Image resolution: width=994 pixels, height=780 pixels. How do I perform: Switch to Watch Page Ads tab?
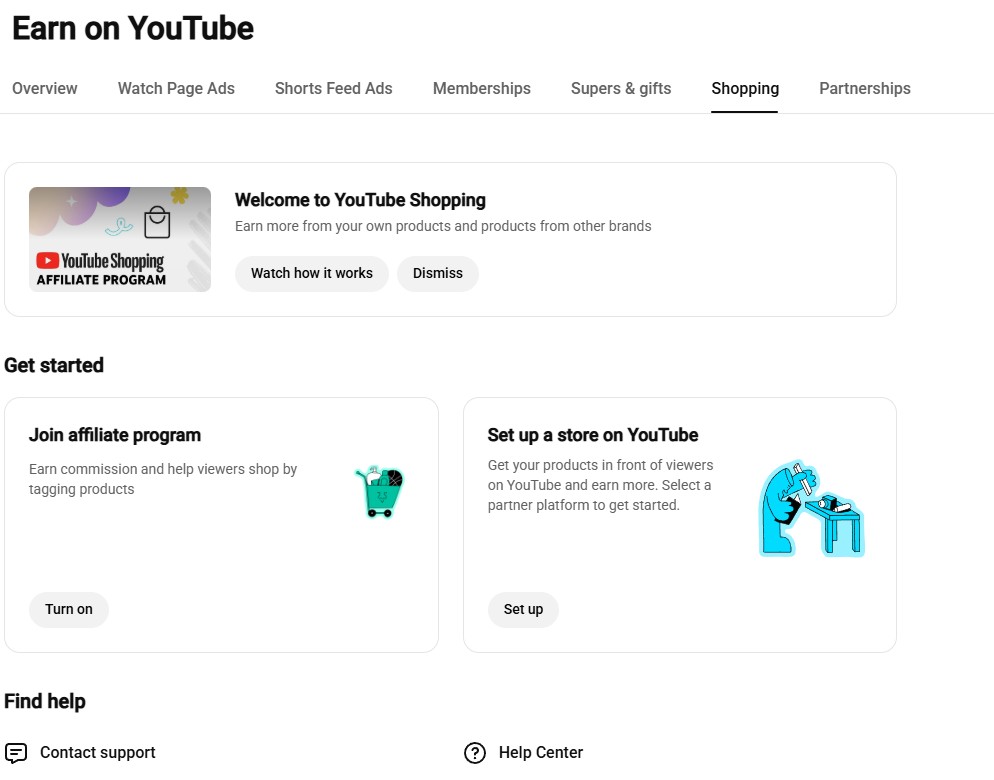point(176,88)
